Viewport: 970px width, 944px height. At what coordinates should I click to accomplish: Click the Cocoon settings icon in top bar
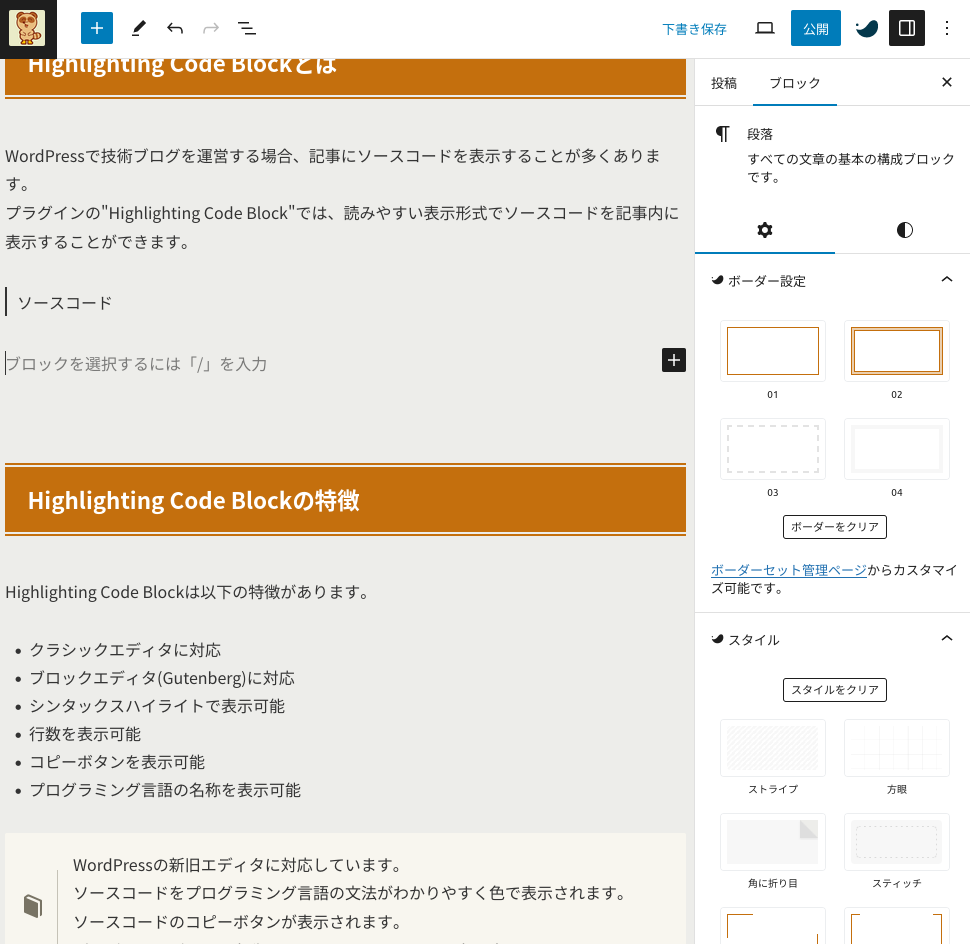coord(866,28)
